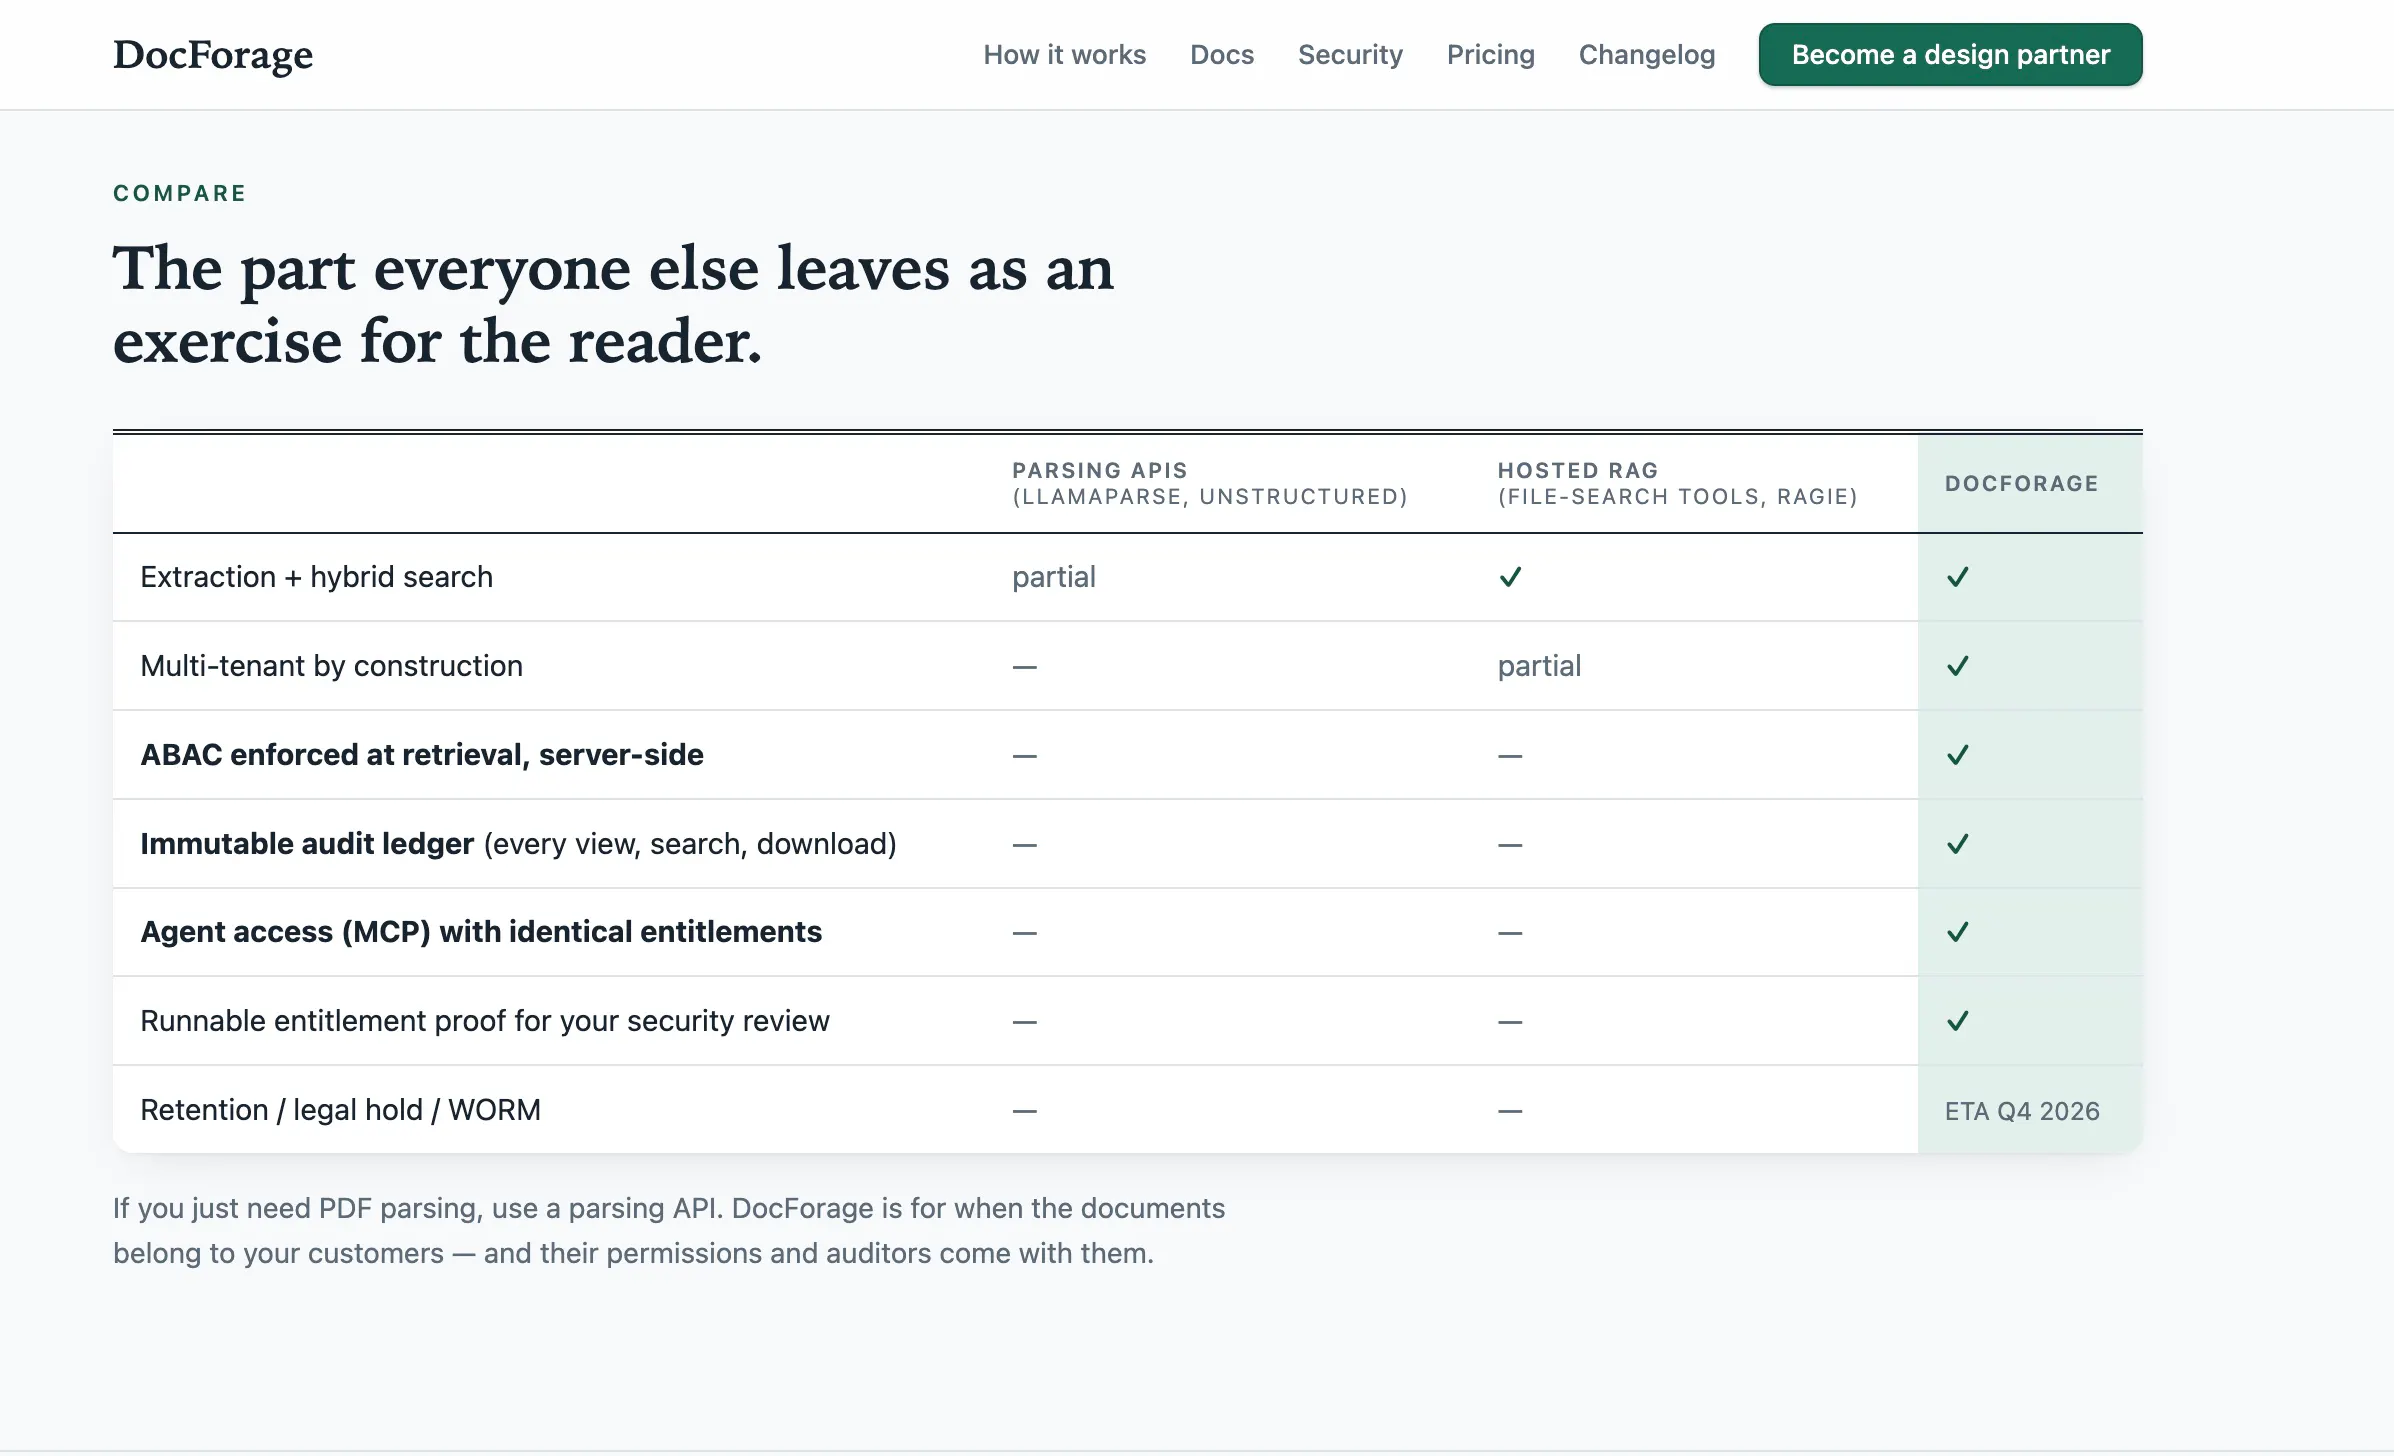Click the 'Hosted RAG' column header

1677,484
